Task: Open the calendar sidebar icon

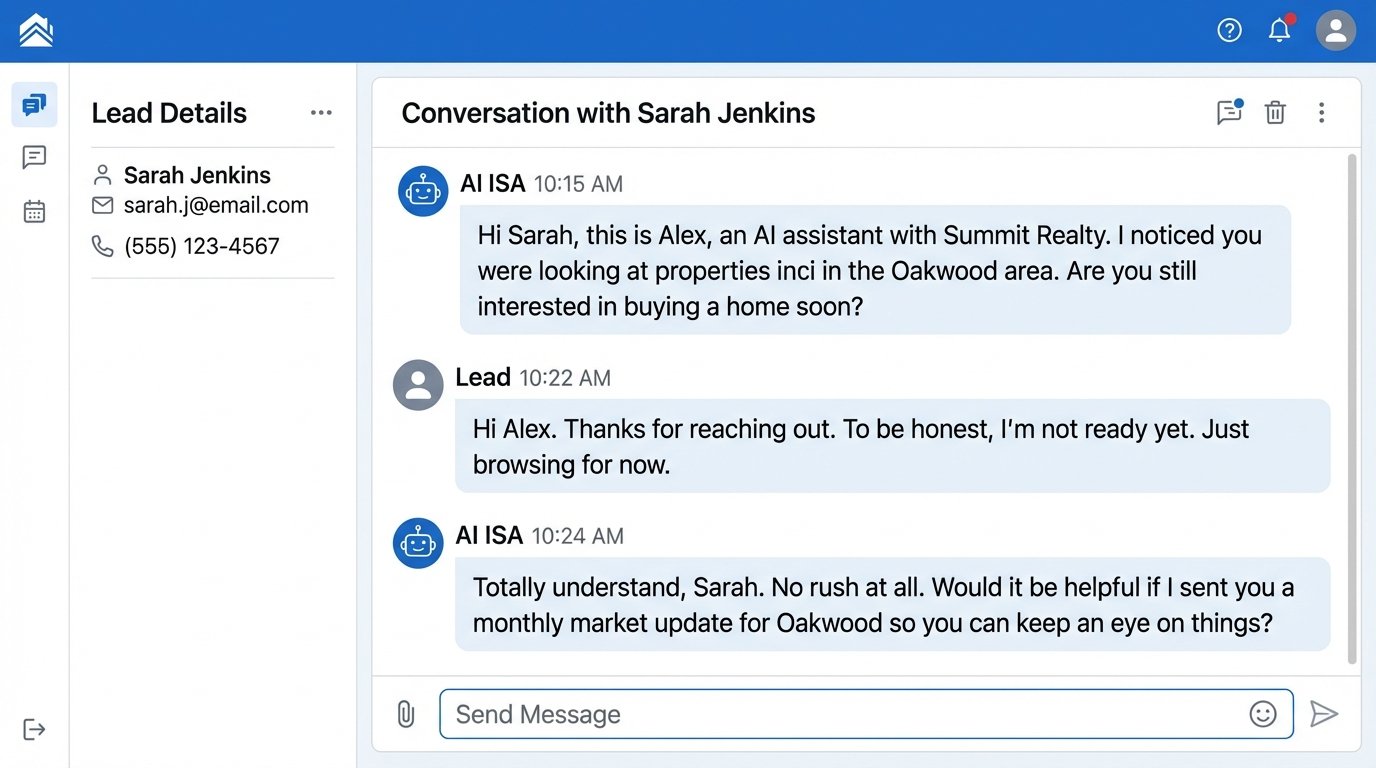Action: (34, 211)
